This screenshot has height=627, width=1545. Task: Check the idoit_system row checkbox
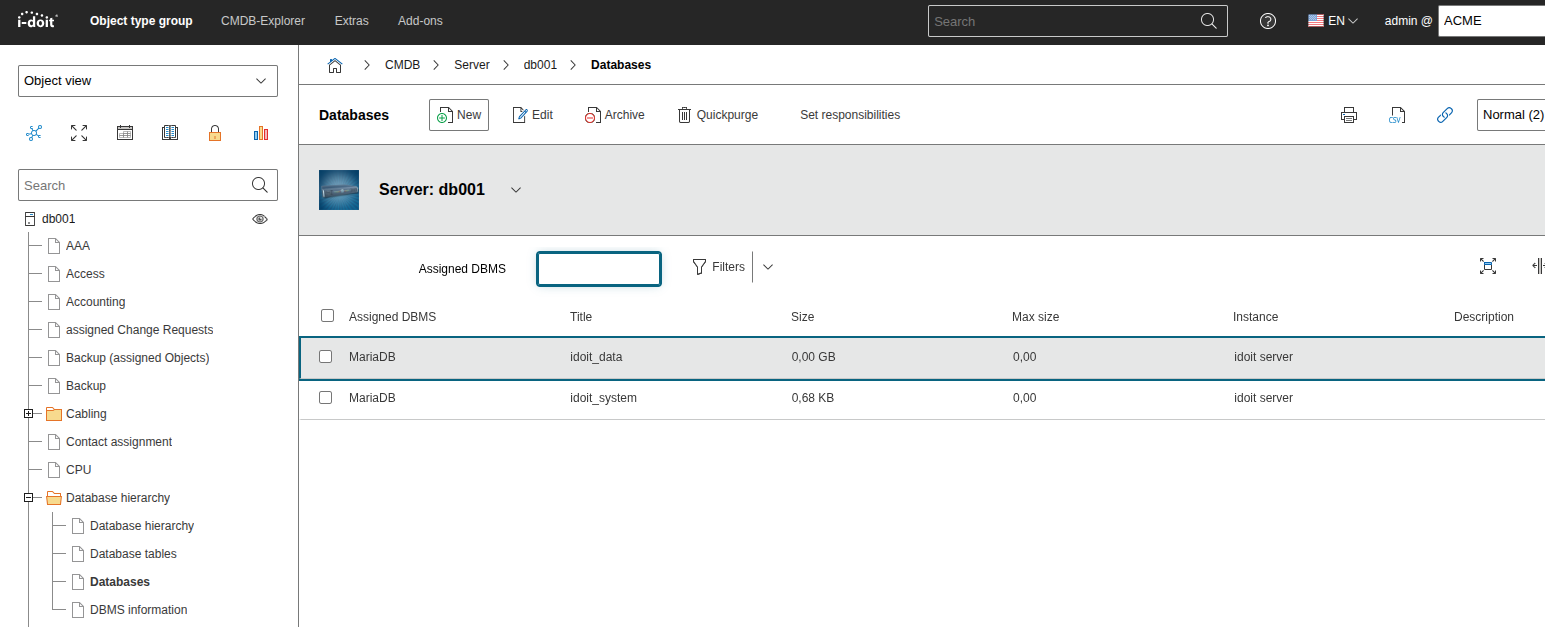pos(325,397)
